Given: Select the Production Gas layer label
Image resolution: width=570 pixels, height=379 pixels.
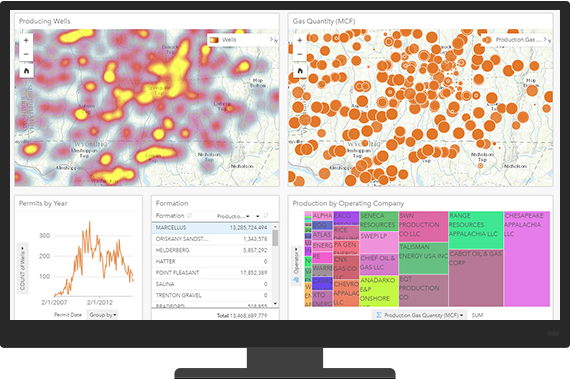Looking at the screenshot, I should pyautogui.click(x=518, y=40).
